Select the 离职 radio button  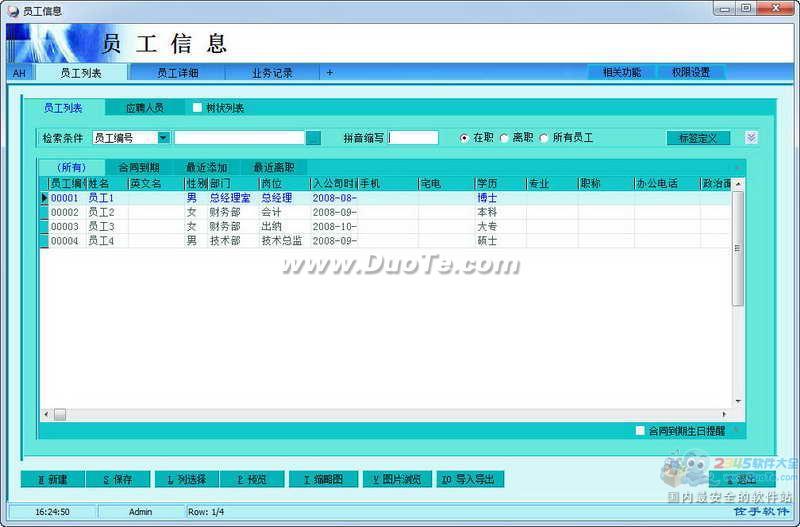click(x=504, y=138)
